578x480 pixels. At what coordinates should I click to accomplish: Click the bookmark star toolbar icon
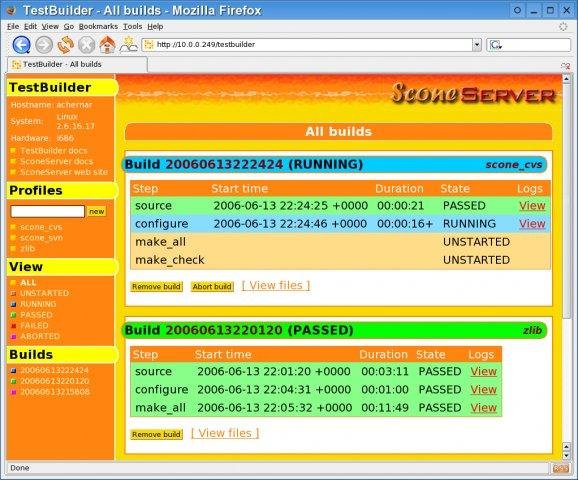(x=129, y=45)
